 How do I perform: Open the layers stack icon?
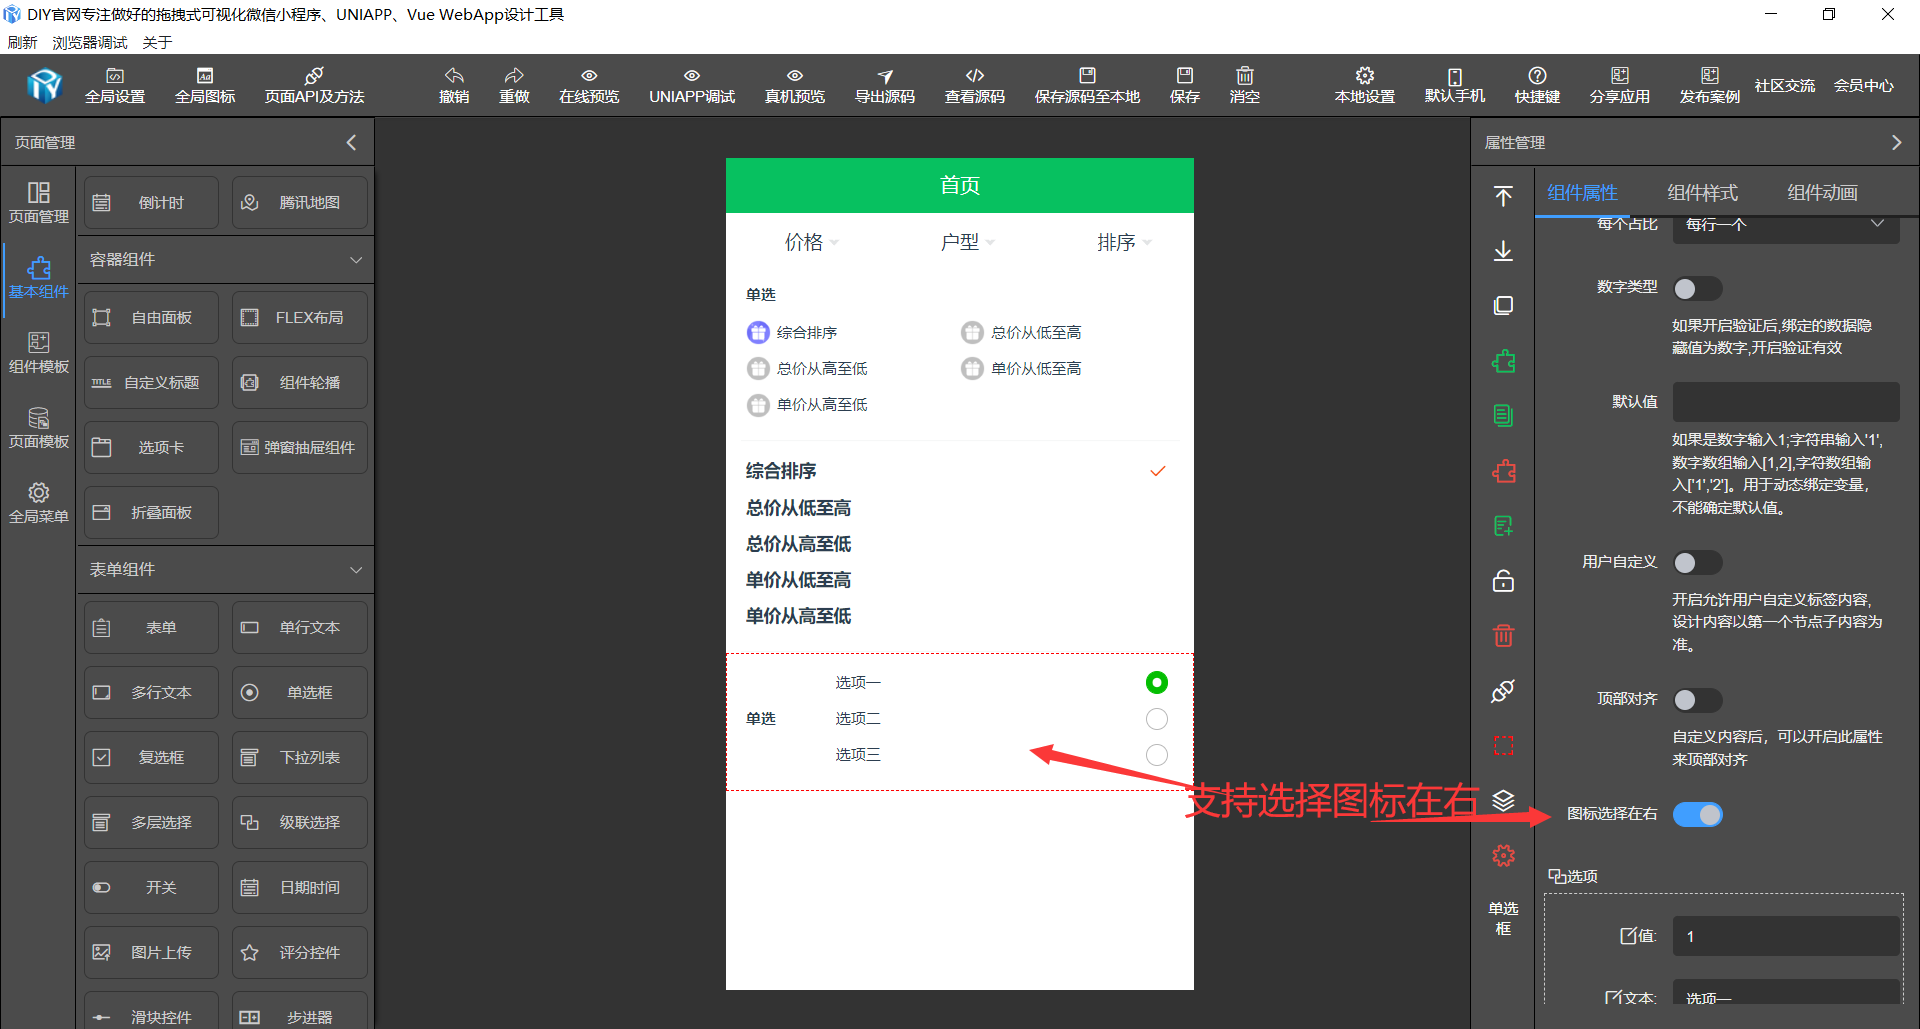(x=1503, y=800)
